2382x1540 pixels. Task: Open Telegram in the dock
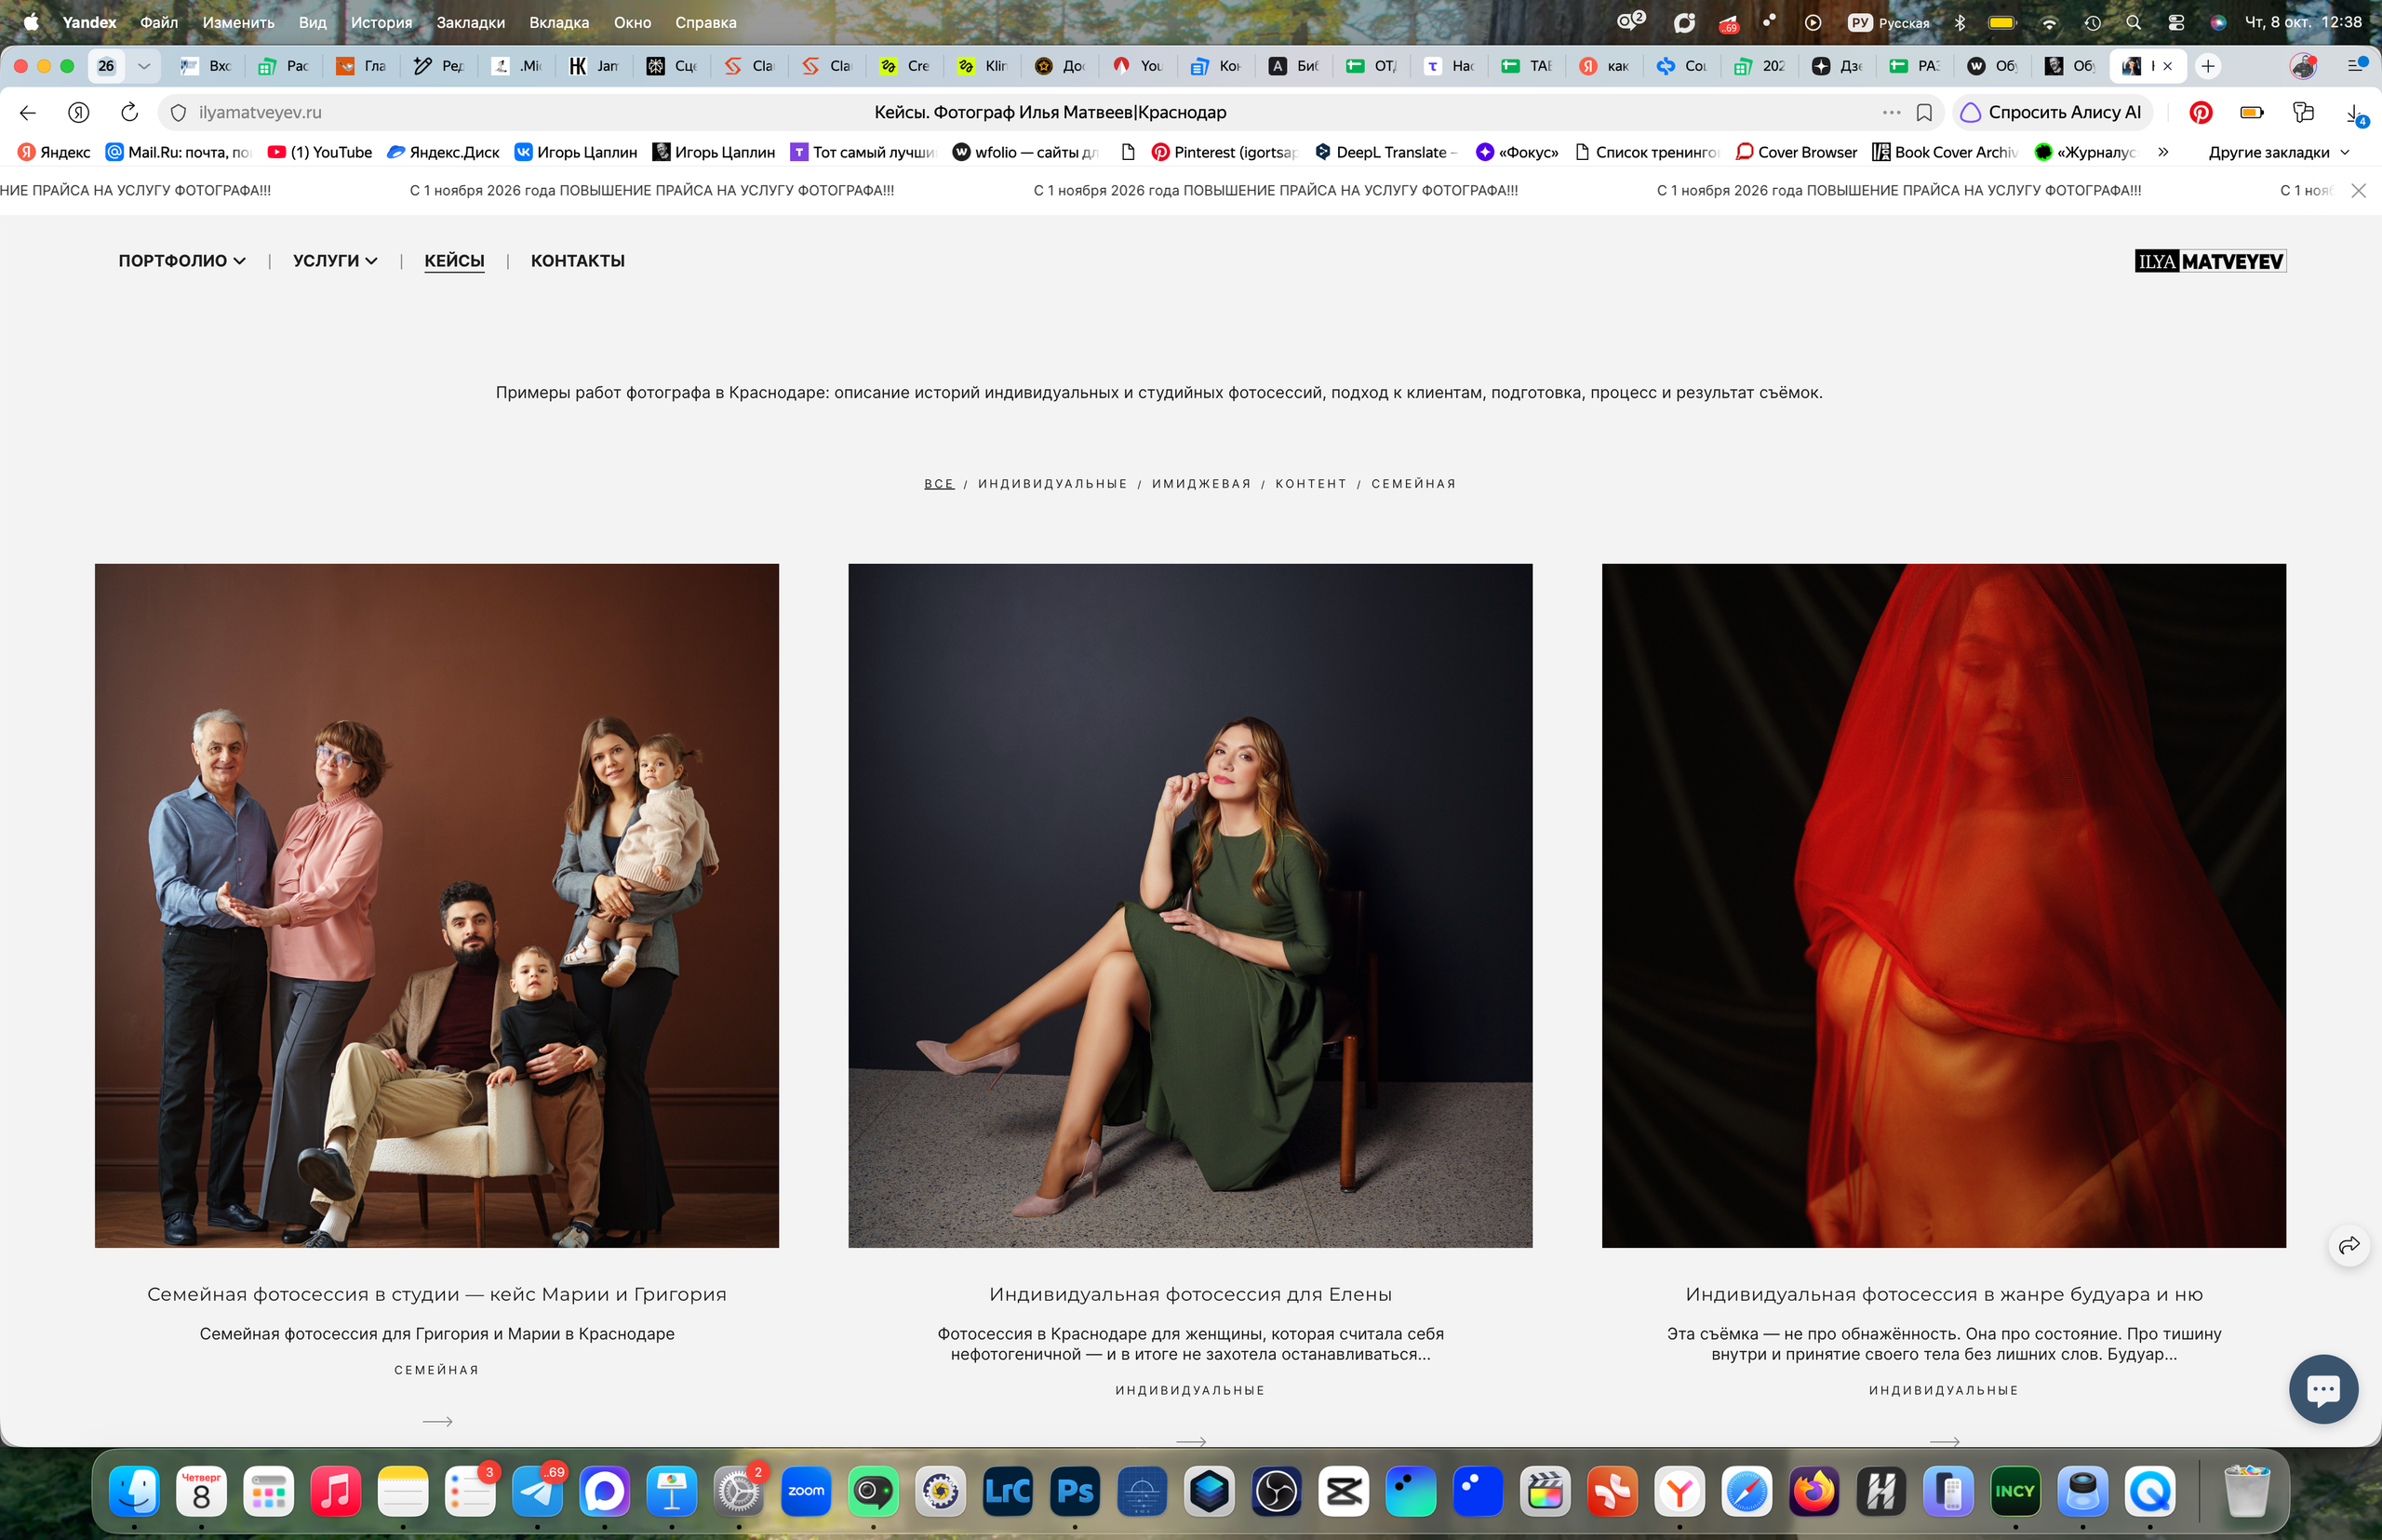coord(538,1492)
